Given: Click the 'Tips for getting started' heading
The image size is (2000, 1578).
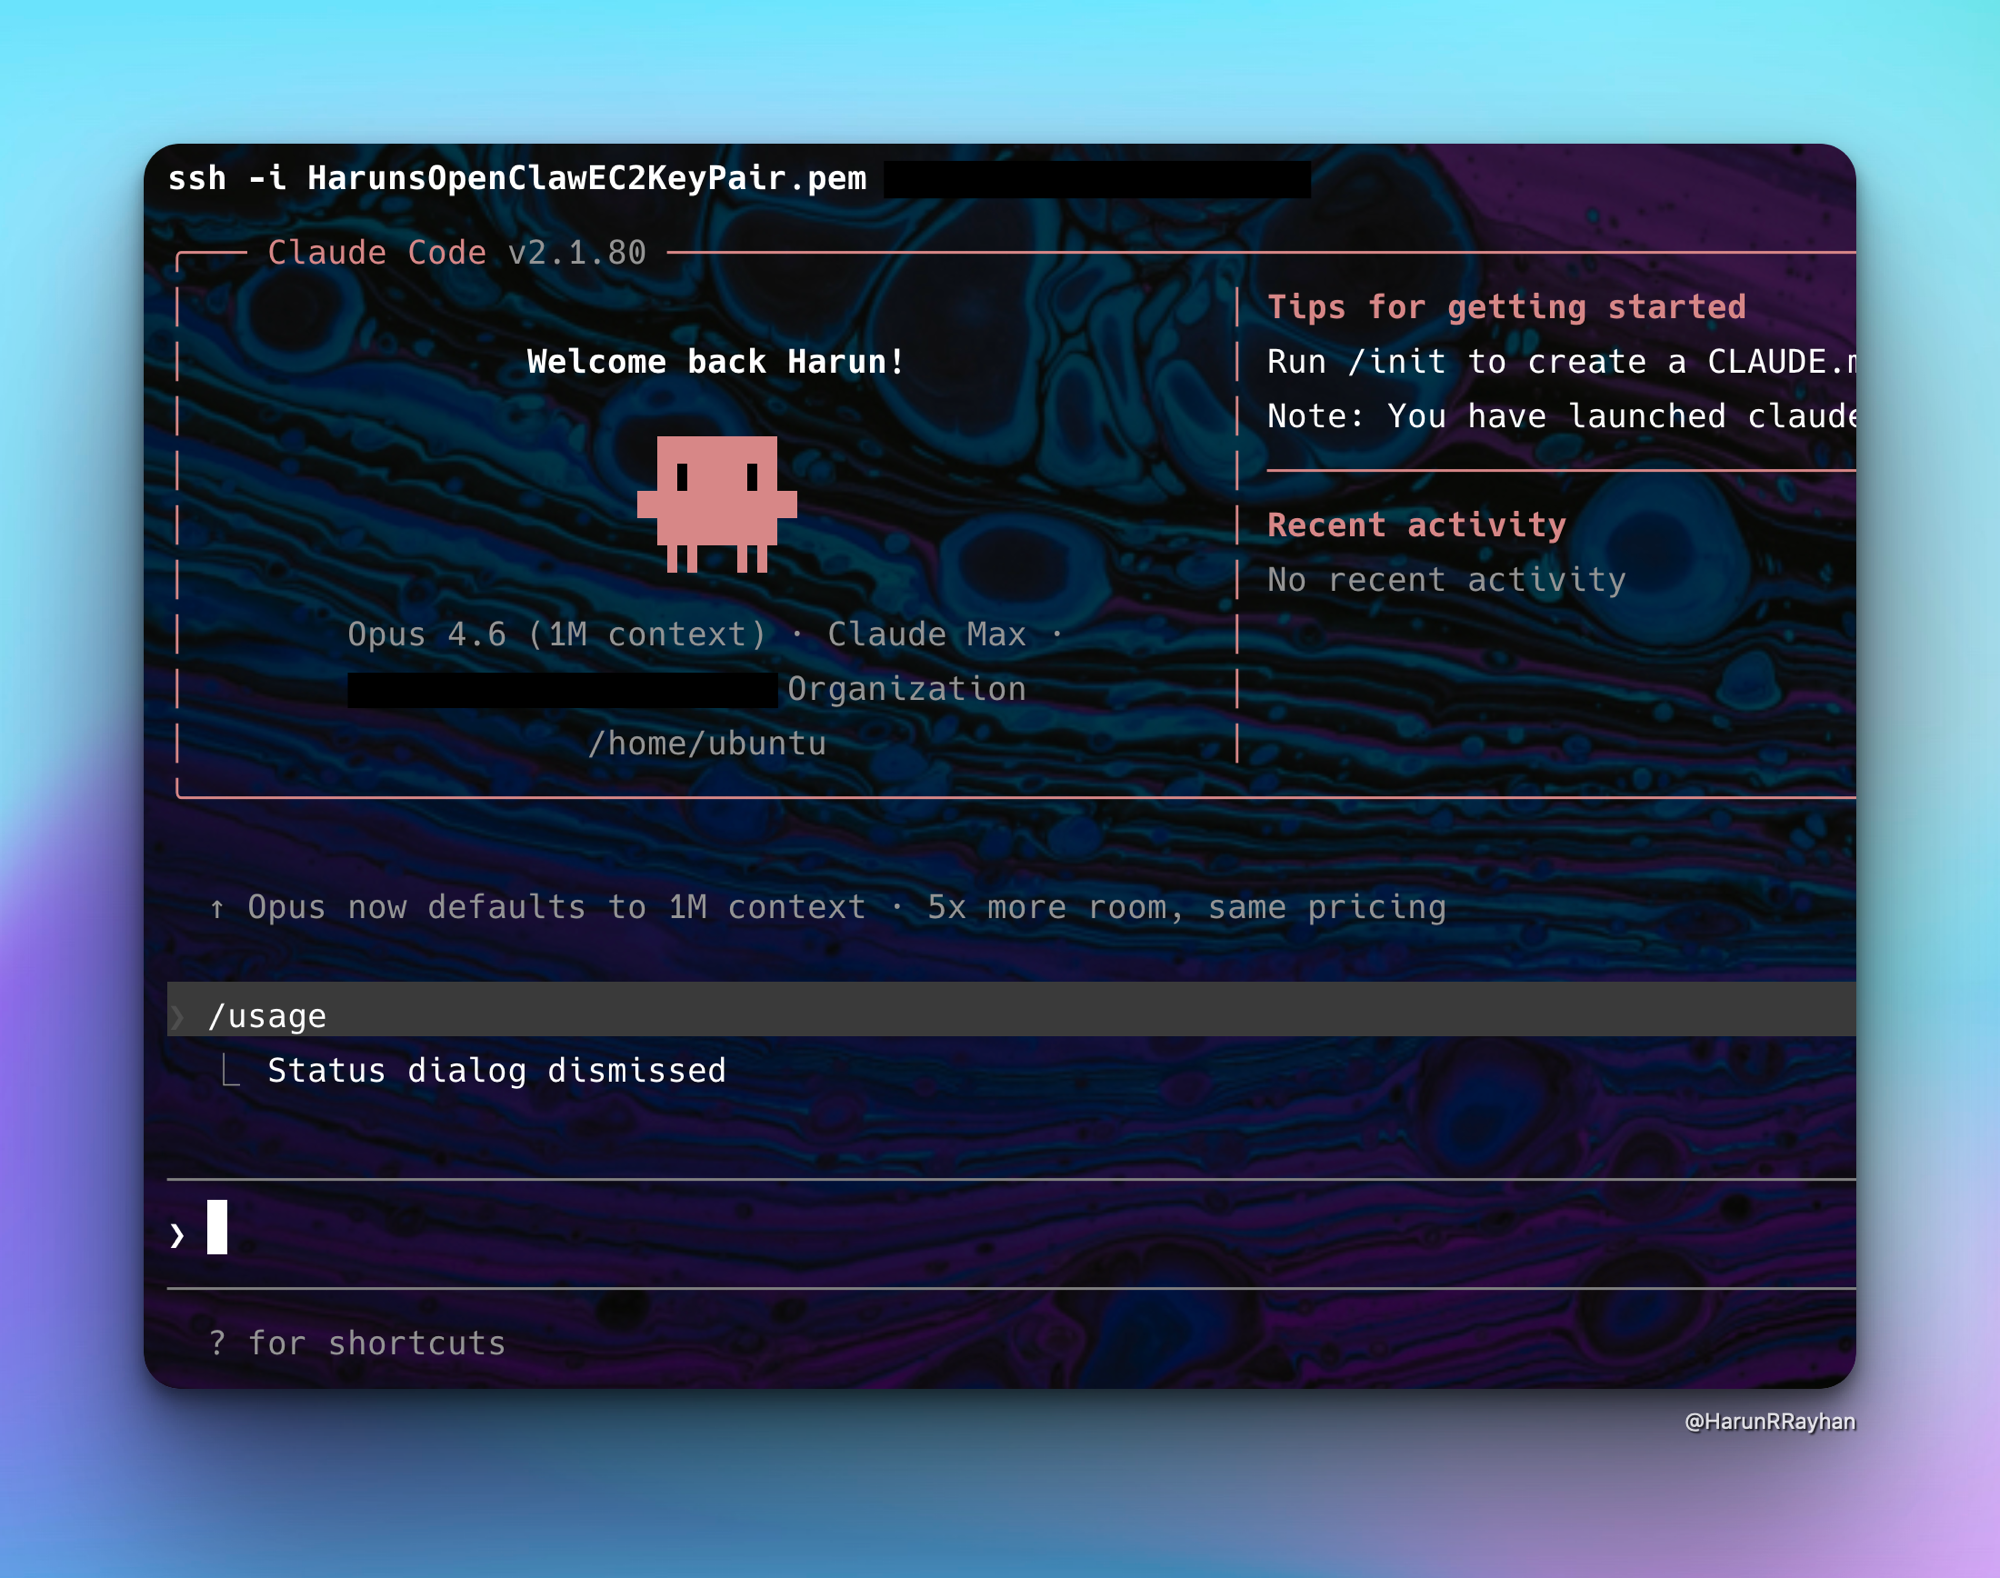Looking at the screenshot, I should coord(1507,307).
